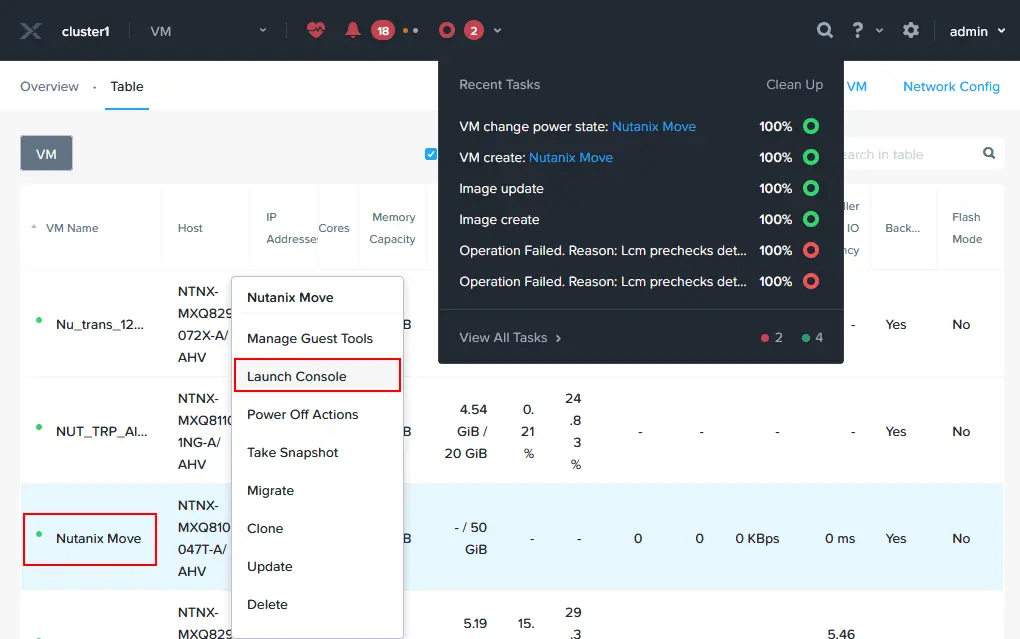Open the search magnifier in header
Viewport: 1020px width, 639px height.
pyautogui.click(x=825, y=30)
